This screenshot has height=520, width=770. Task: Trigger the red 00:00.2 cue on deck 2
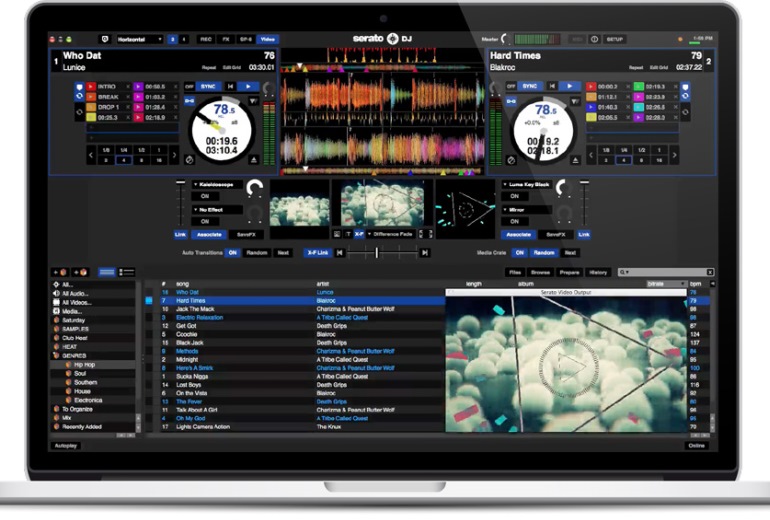coord(591,86)
